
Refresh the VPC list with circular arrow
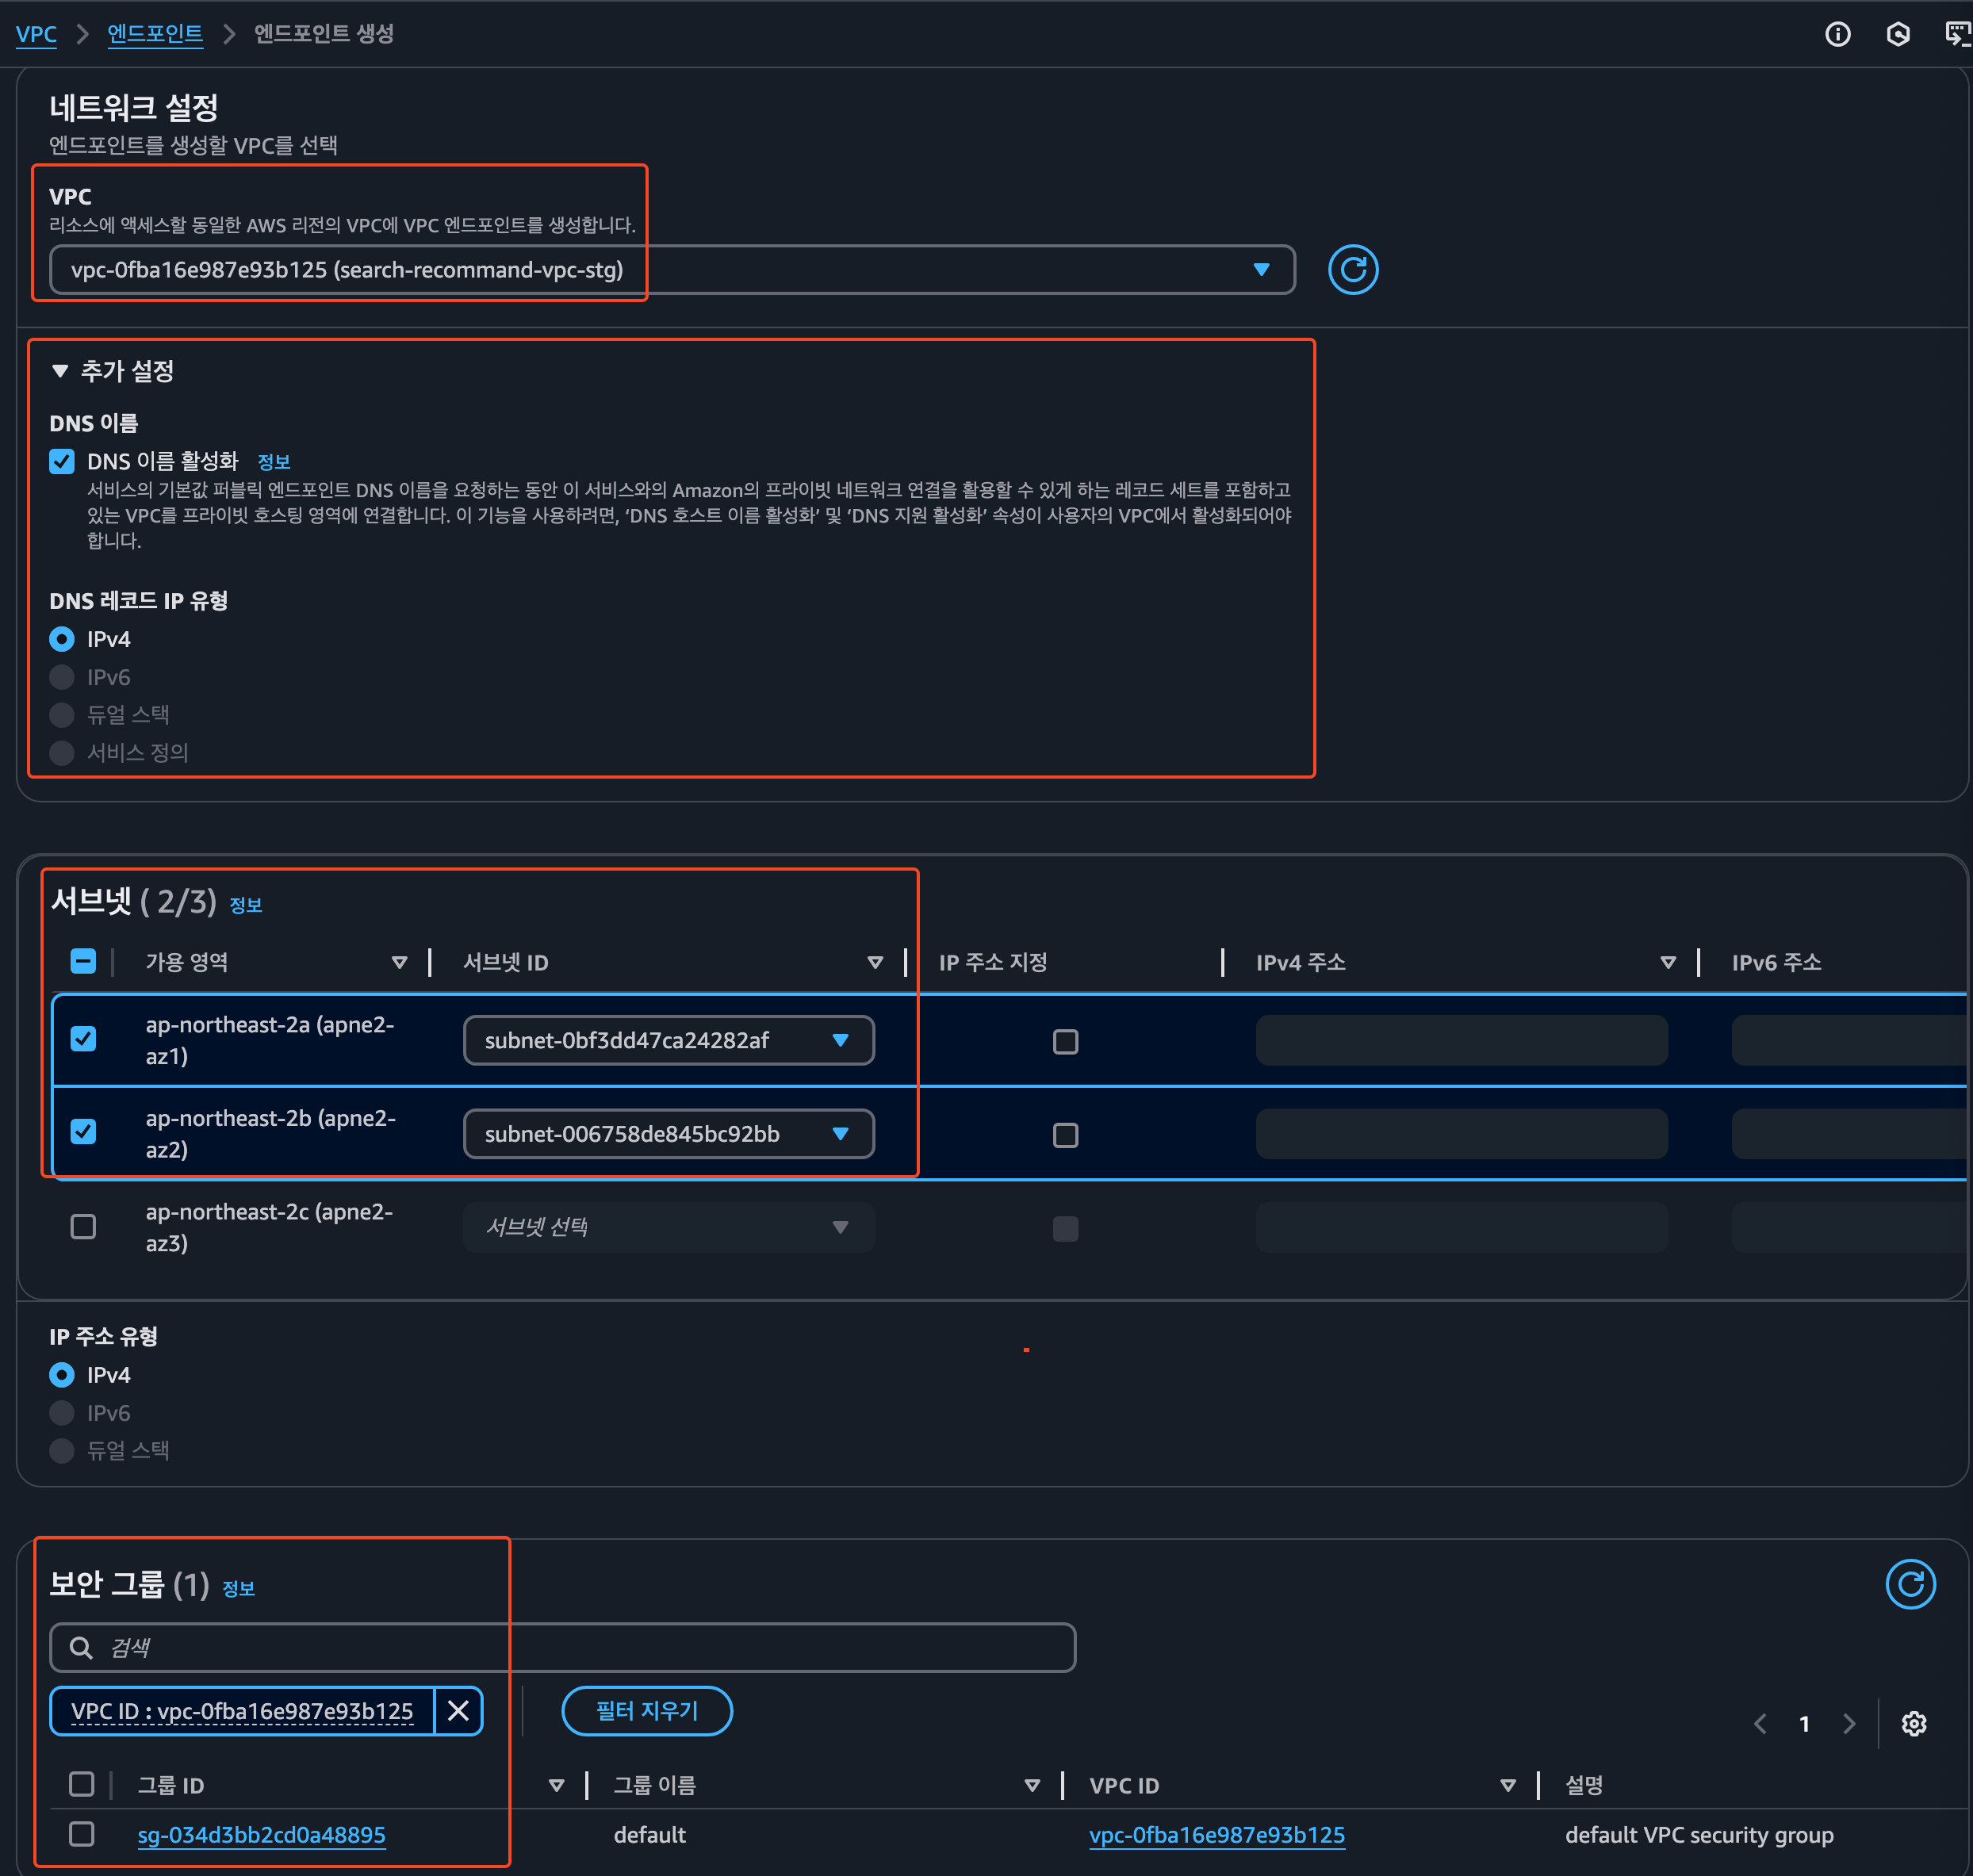(x=1352, y=270)
